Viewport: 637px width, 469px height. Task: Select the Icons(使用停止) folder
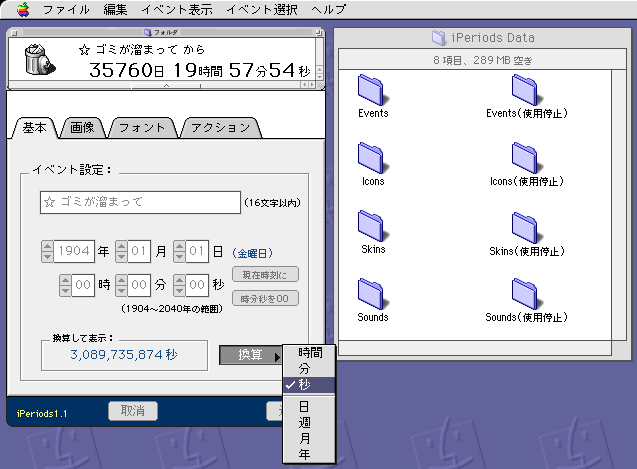tap(526, 165)
